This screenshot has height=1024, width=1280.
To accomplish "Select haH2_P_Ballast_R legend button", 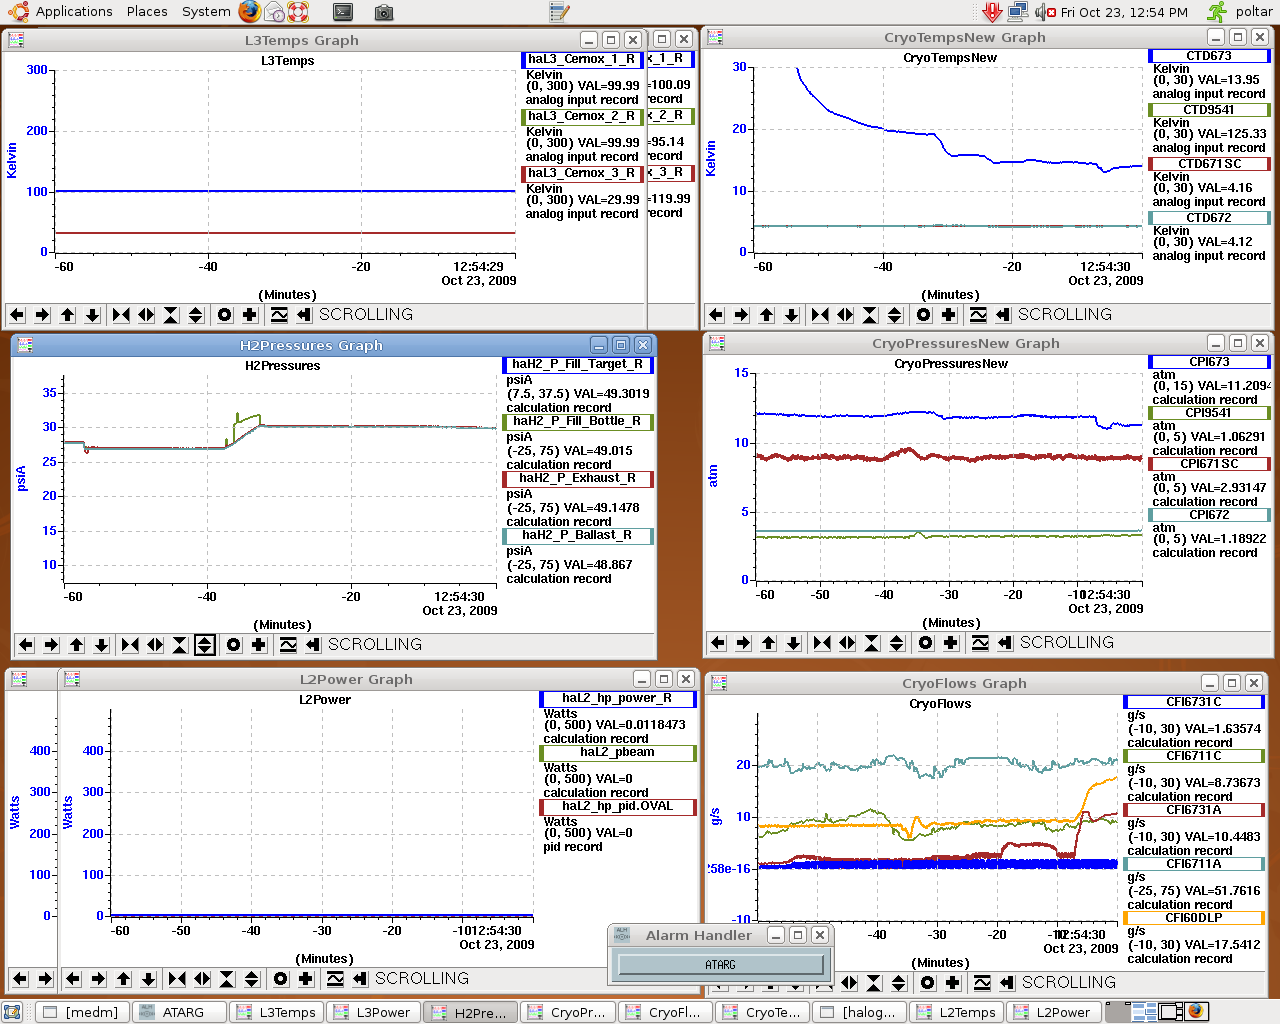I will [x=577, y=536].
